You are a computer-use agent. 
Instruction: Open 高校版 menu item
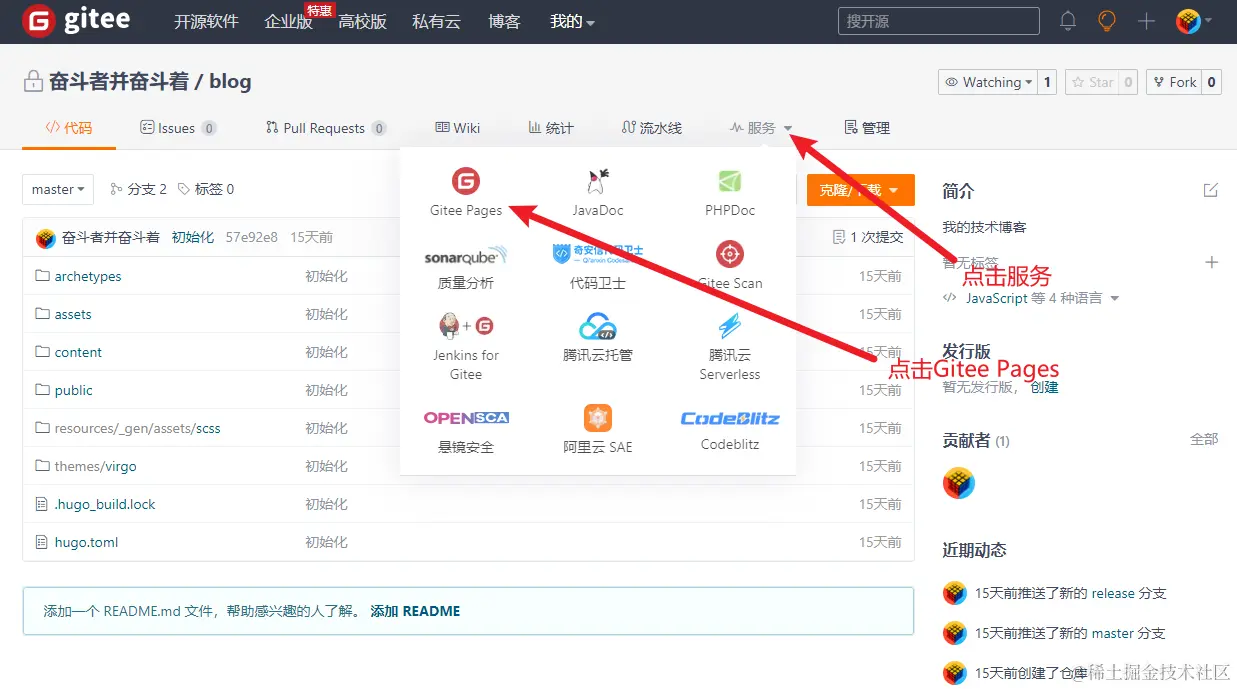tap(362, 21)
